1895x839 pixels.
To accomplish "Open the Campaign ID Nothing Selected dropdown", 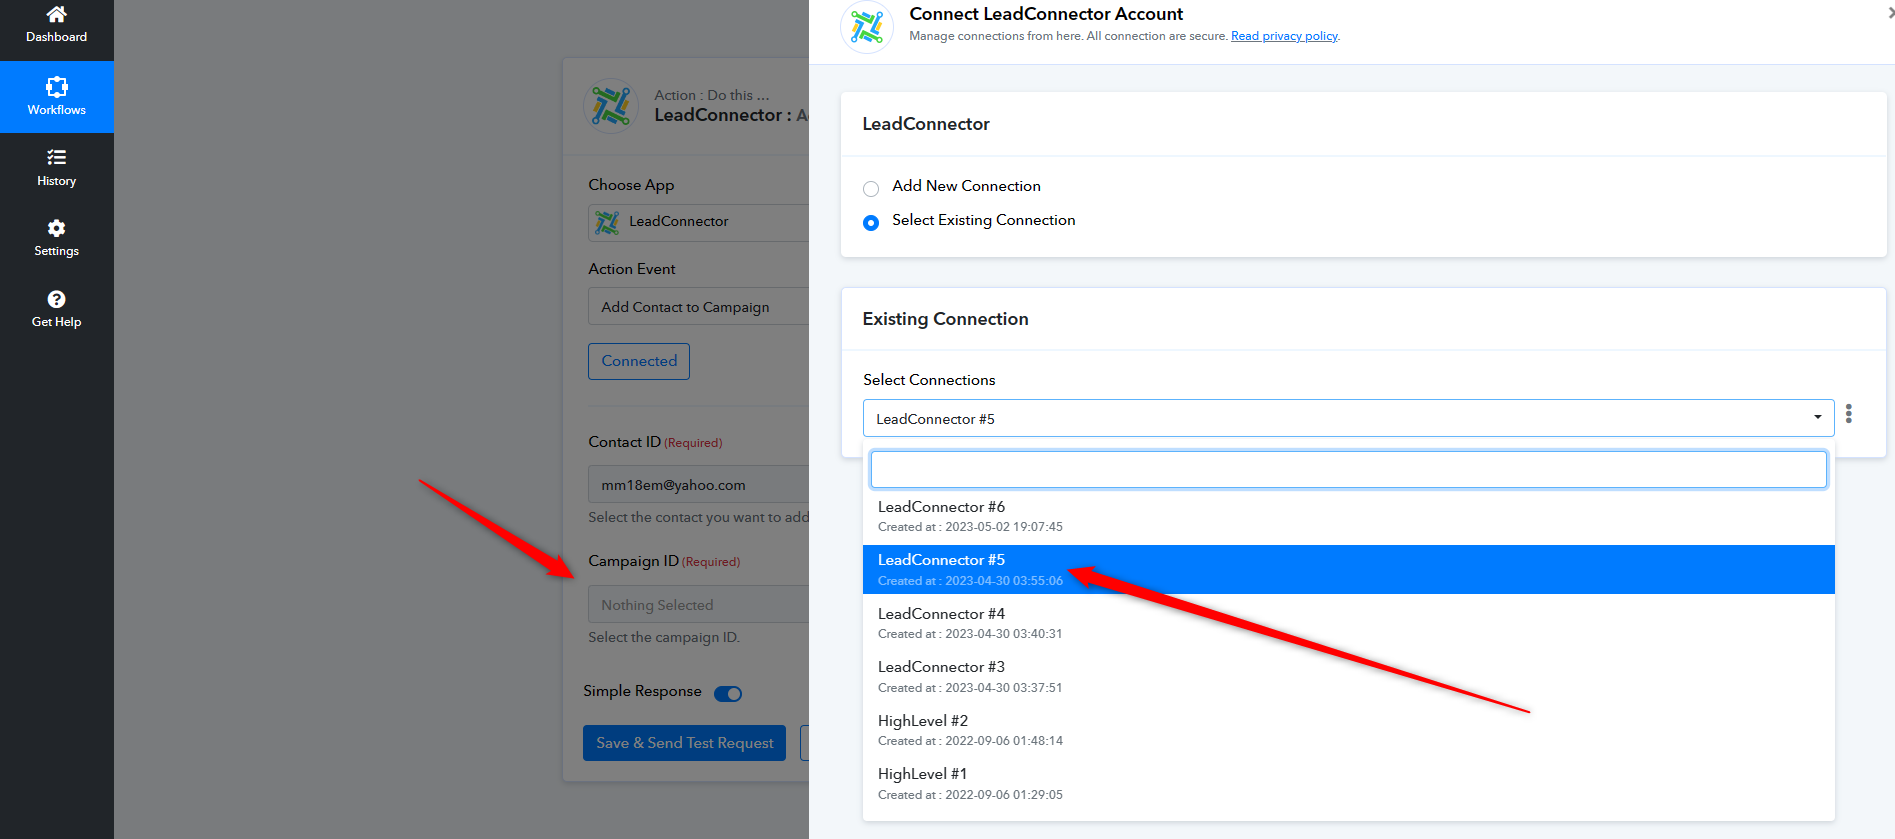I will (698, 605).
